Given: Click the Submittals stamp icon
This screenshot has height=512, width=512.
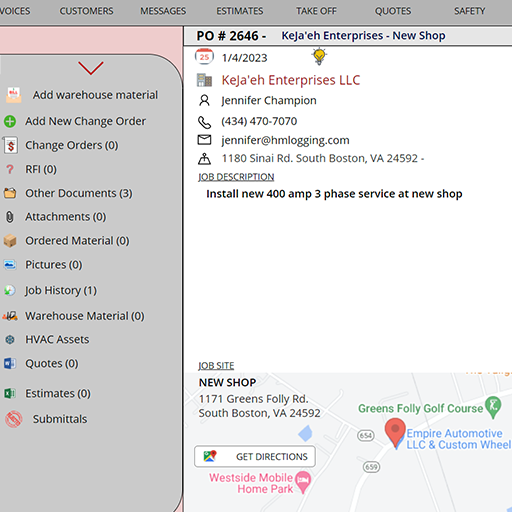Looking at the screenshot, I should point(14,419).
